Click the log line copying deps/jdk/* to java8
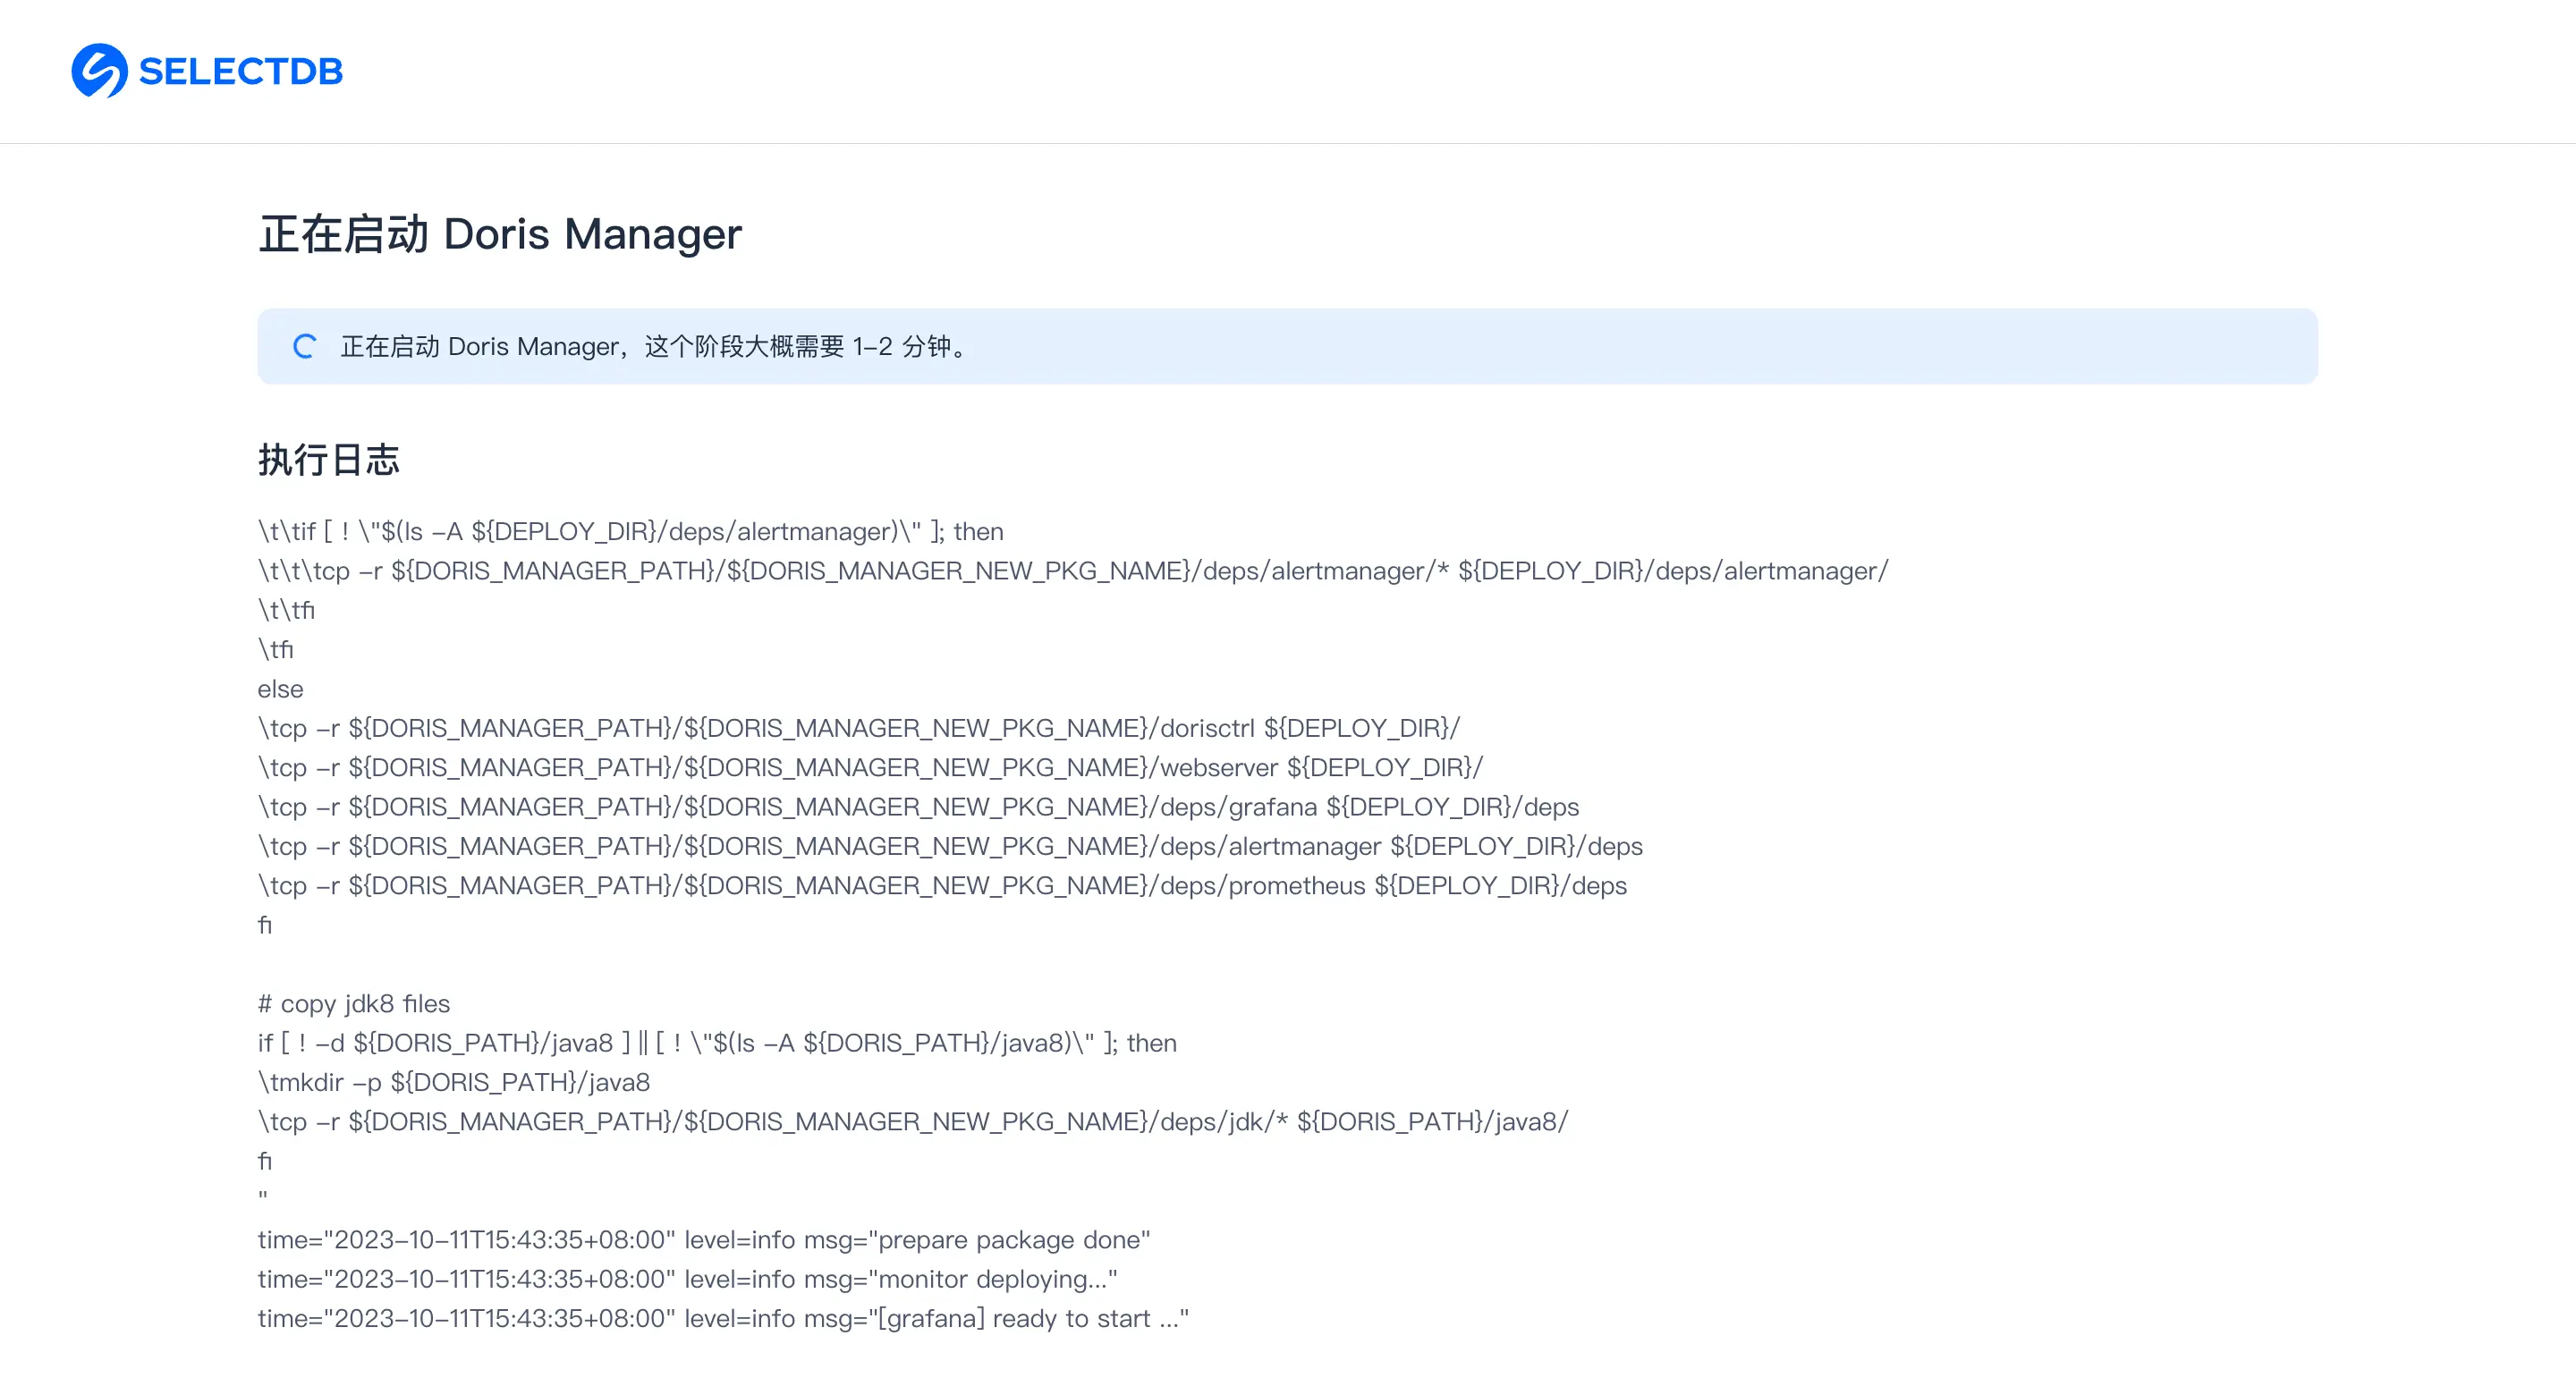This screenshot has height=1395, width=2576. 913,1122
